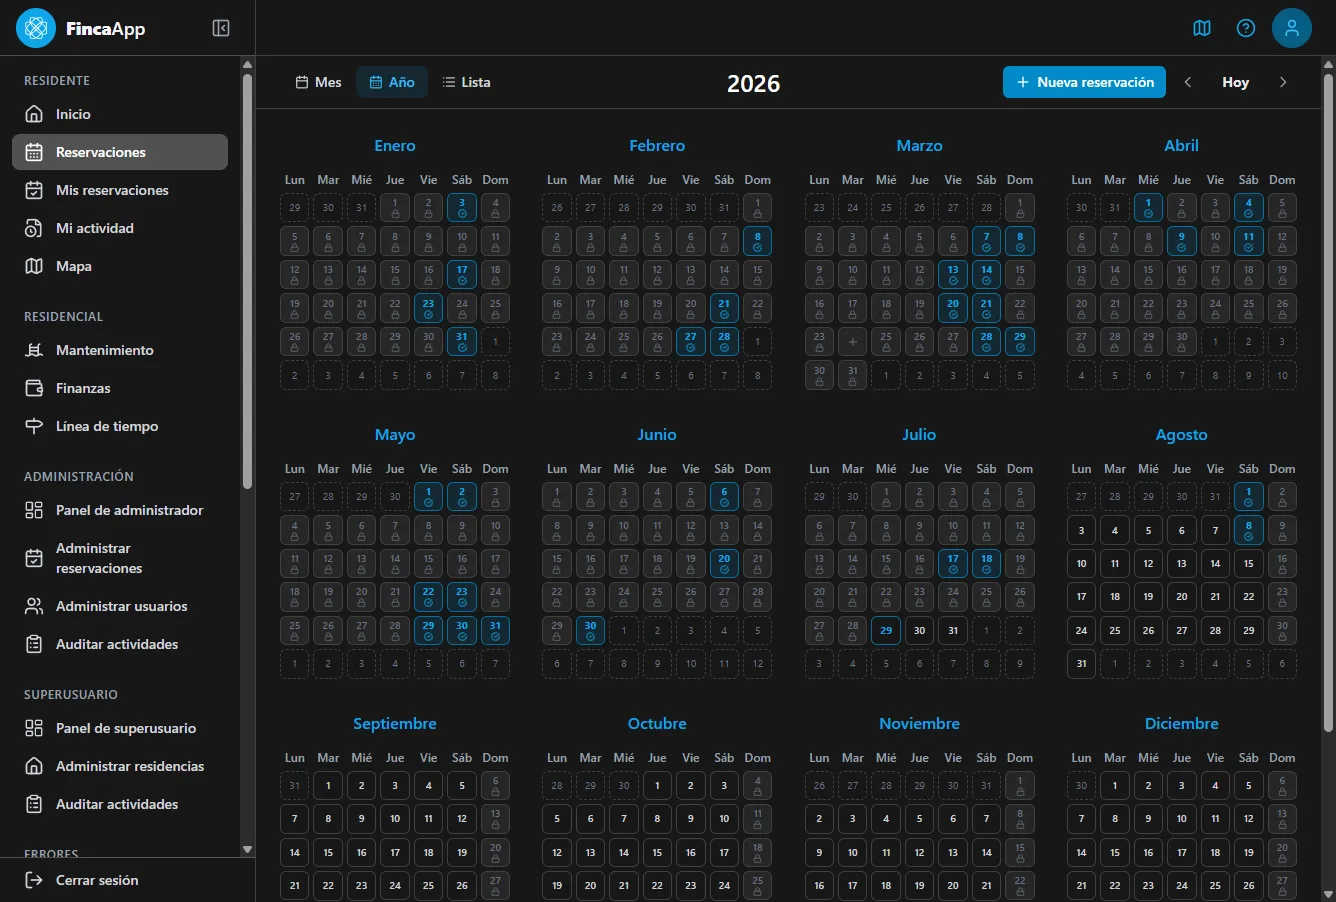Click the Inicio home icon
1336x902 pixels.
point(34,114)
